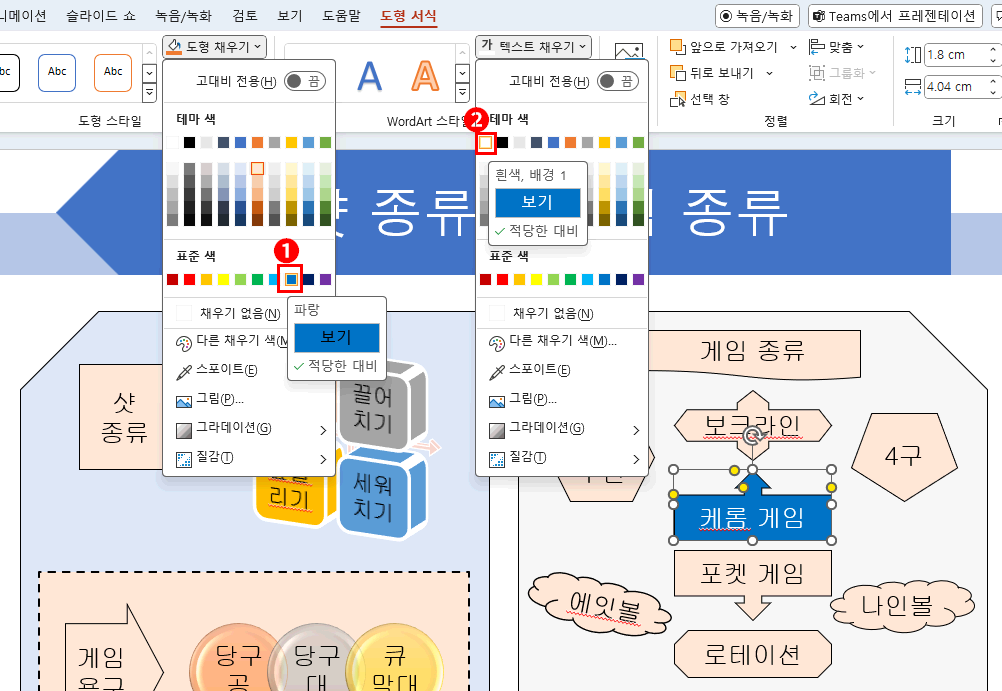
Task: Select the 게임 종류 banner shape
Action: [x=754, y=352]
